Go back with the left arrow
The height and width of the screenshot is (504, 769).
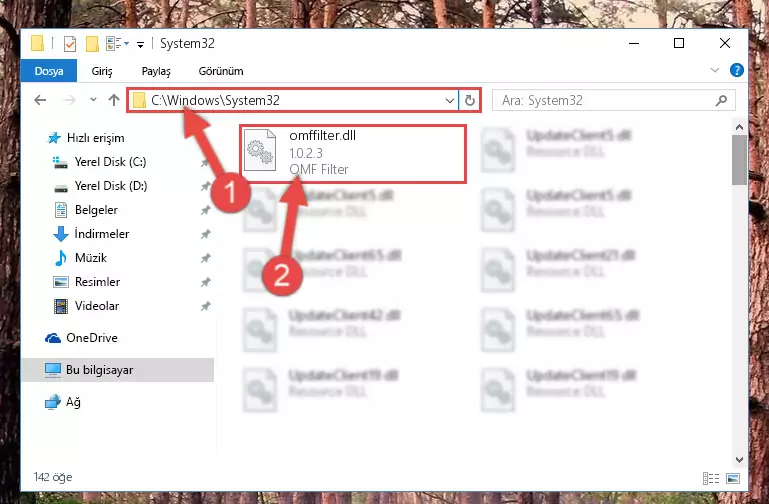click(x=40, y=100)
